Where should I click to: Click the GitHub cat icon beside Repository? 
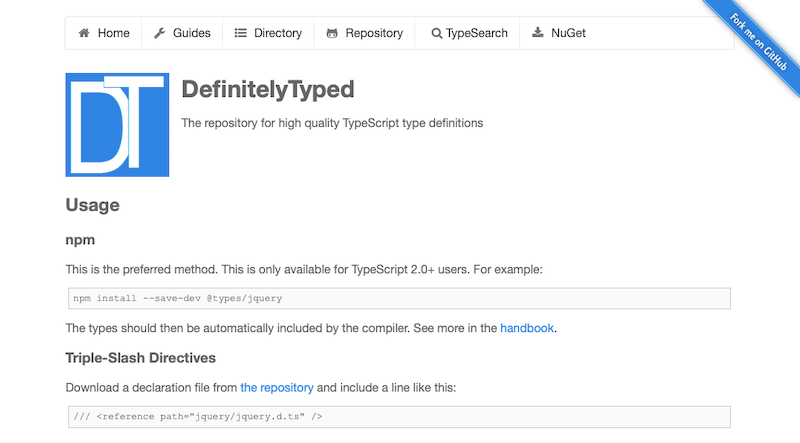[x=332, y=33]
